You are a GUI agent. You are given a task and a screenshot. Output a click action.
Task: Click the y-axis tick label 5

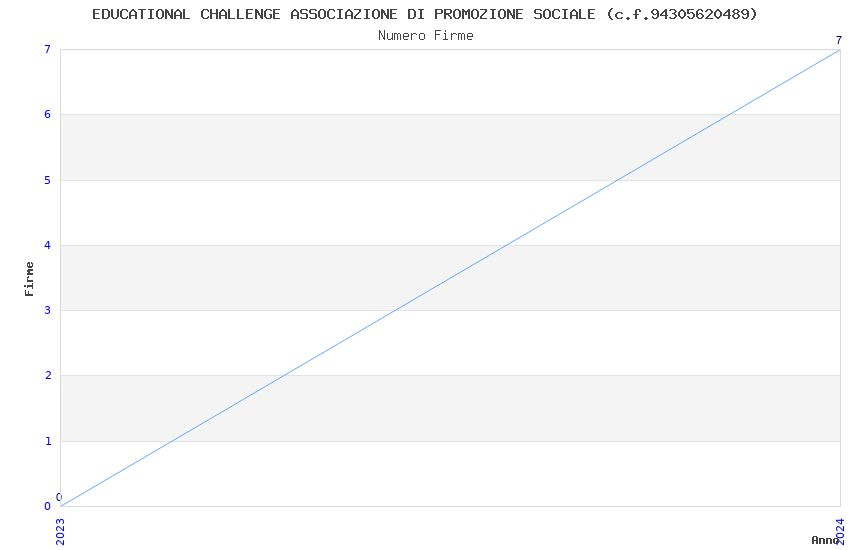47,180
